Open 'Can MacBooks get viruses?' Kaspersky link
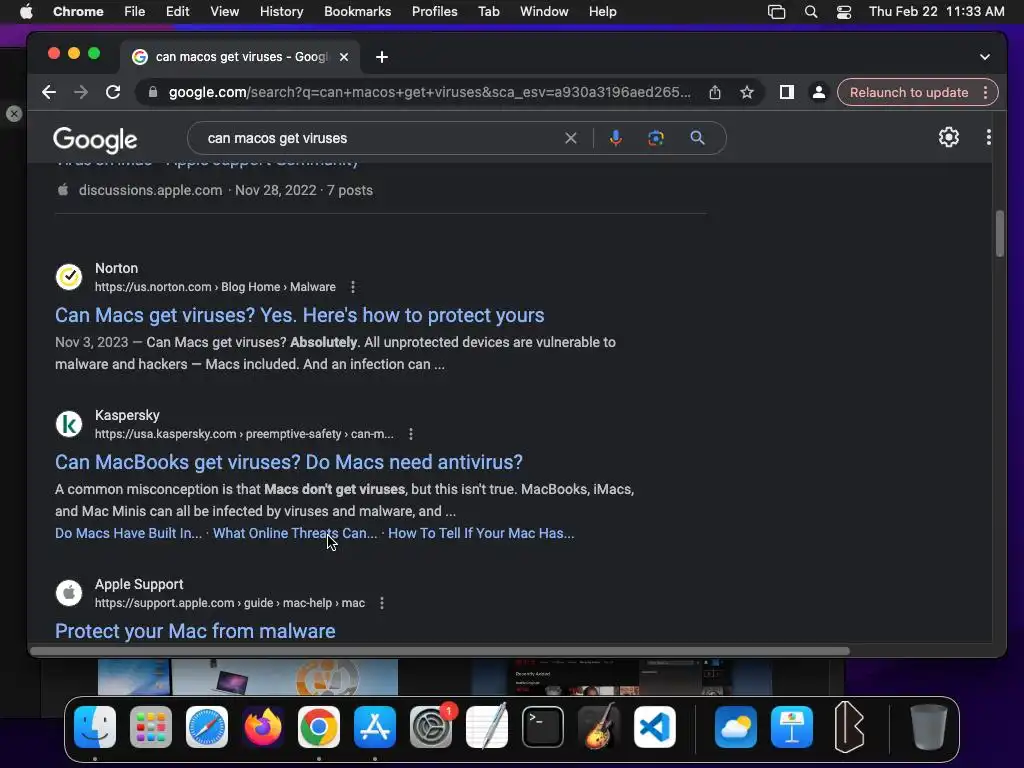 click(x=289, y=462)
